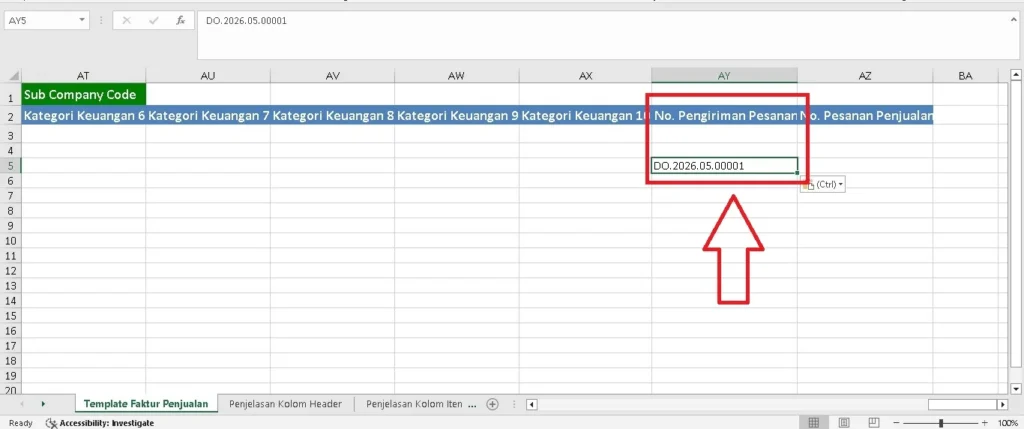This screenshot has height=429, width=1024.
Task: Click the Sub Company Code cell
Action: point(84,95)
